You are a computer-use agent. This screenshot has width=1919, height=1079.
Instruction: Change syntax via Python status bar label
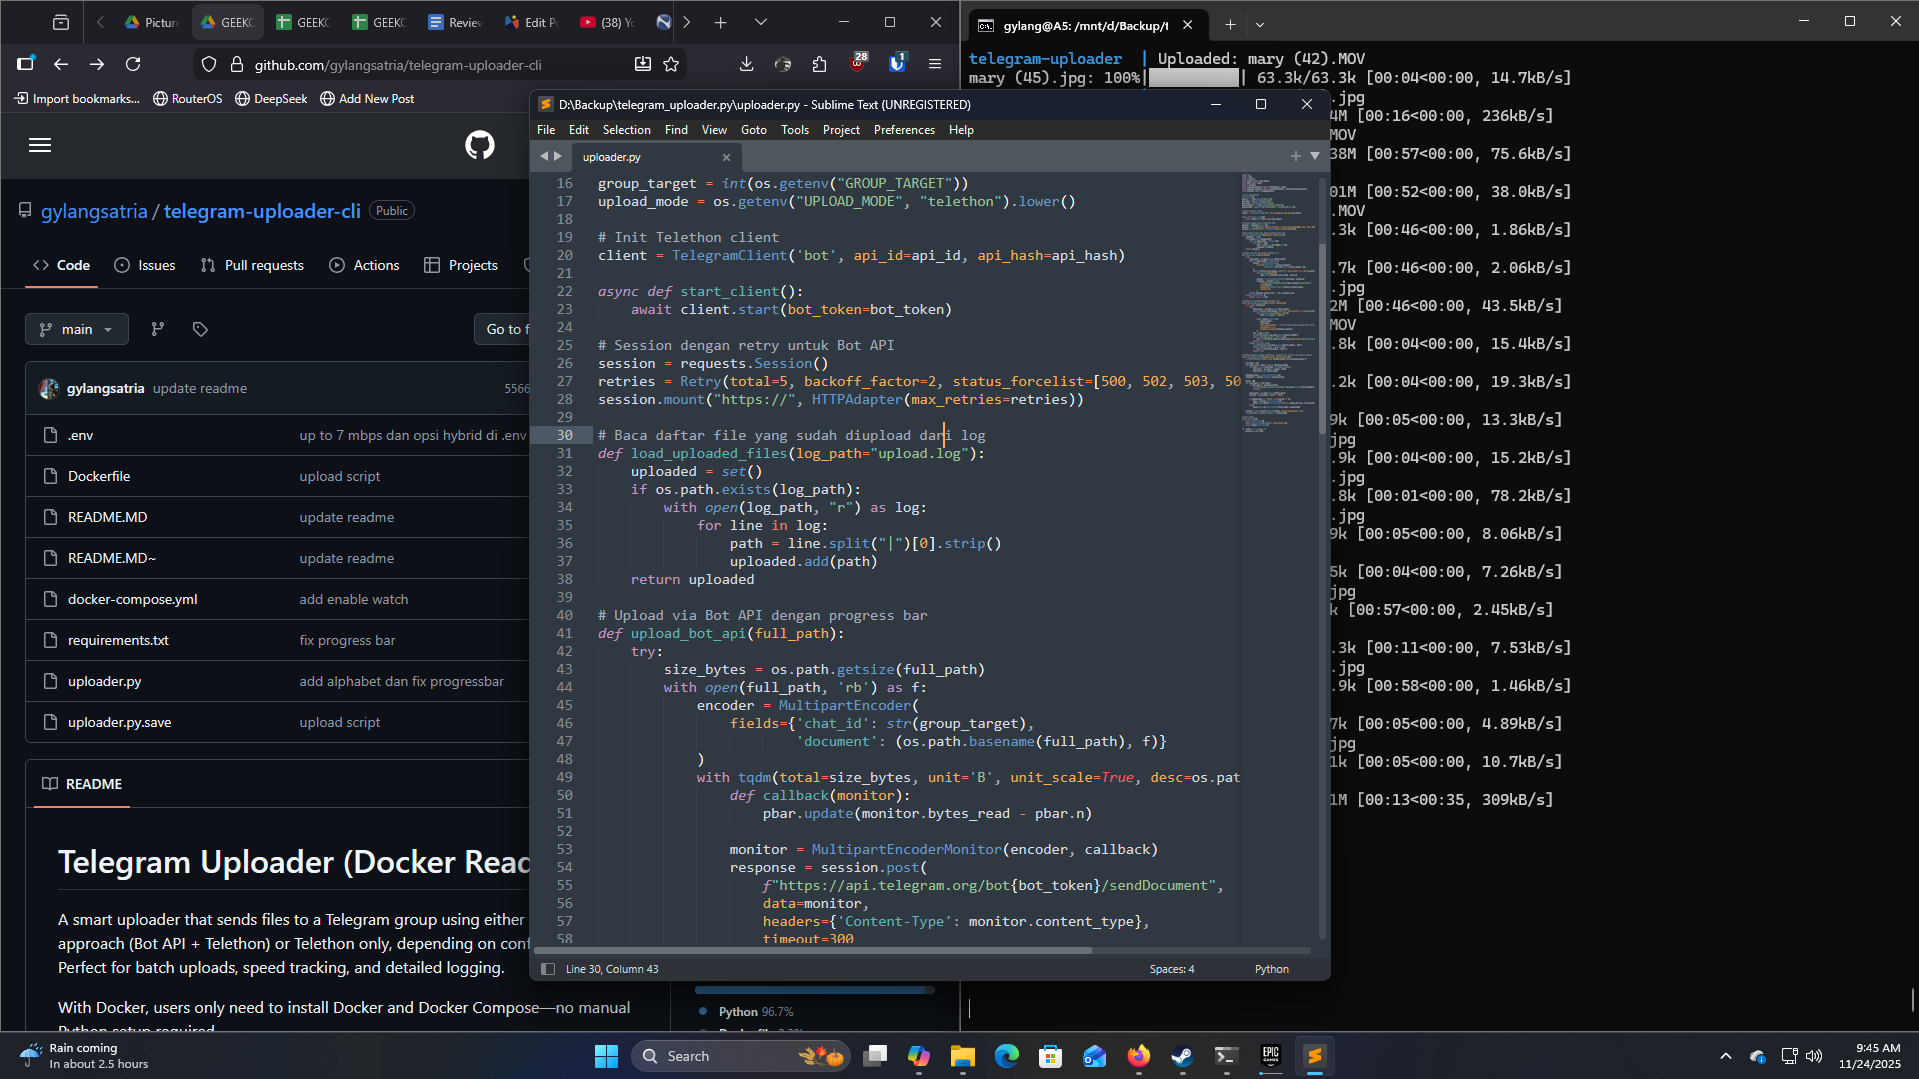pos(1271,969)
